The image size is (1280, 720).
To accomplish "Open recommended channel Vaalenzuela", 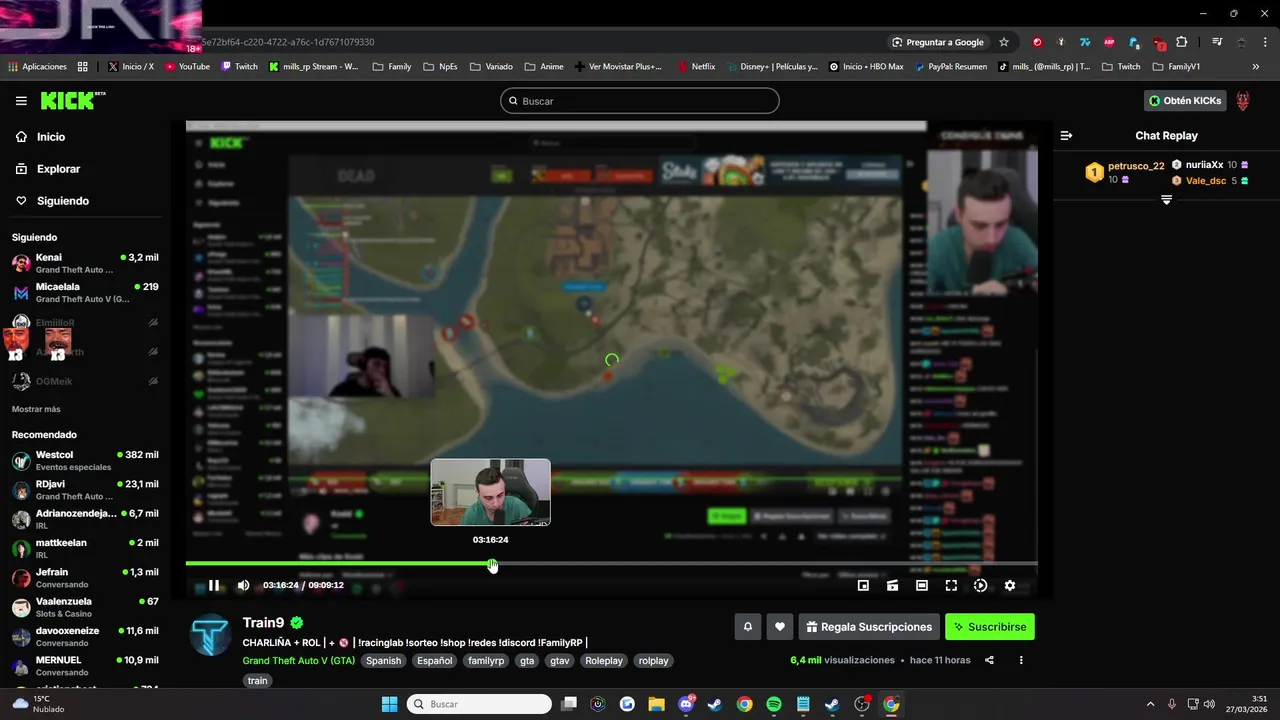I will click(x=85, y=607).
